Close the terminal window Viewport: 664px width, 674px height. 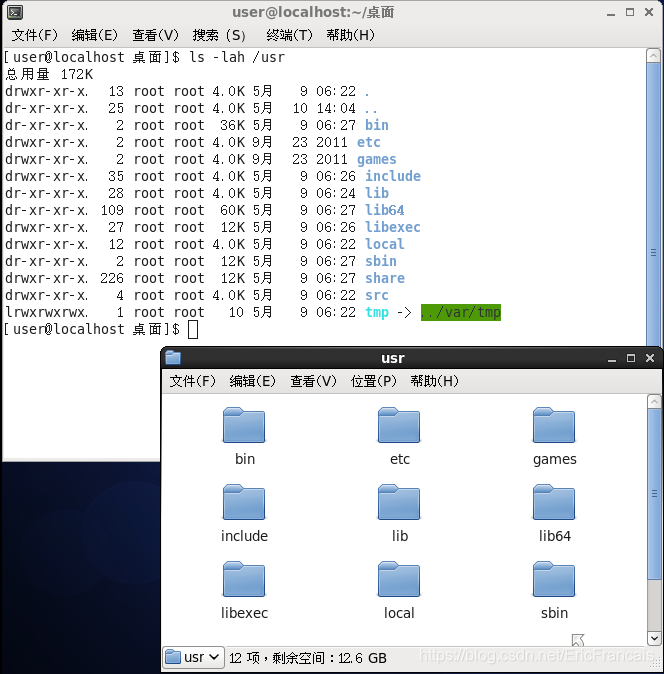[649, 12]
